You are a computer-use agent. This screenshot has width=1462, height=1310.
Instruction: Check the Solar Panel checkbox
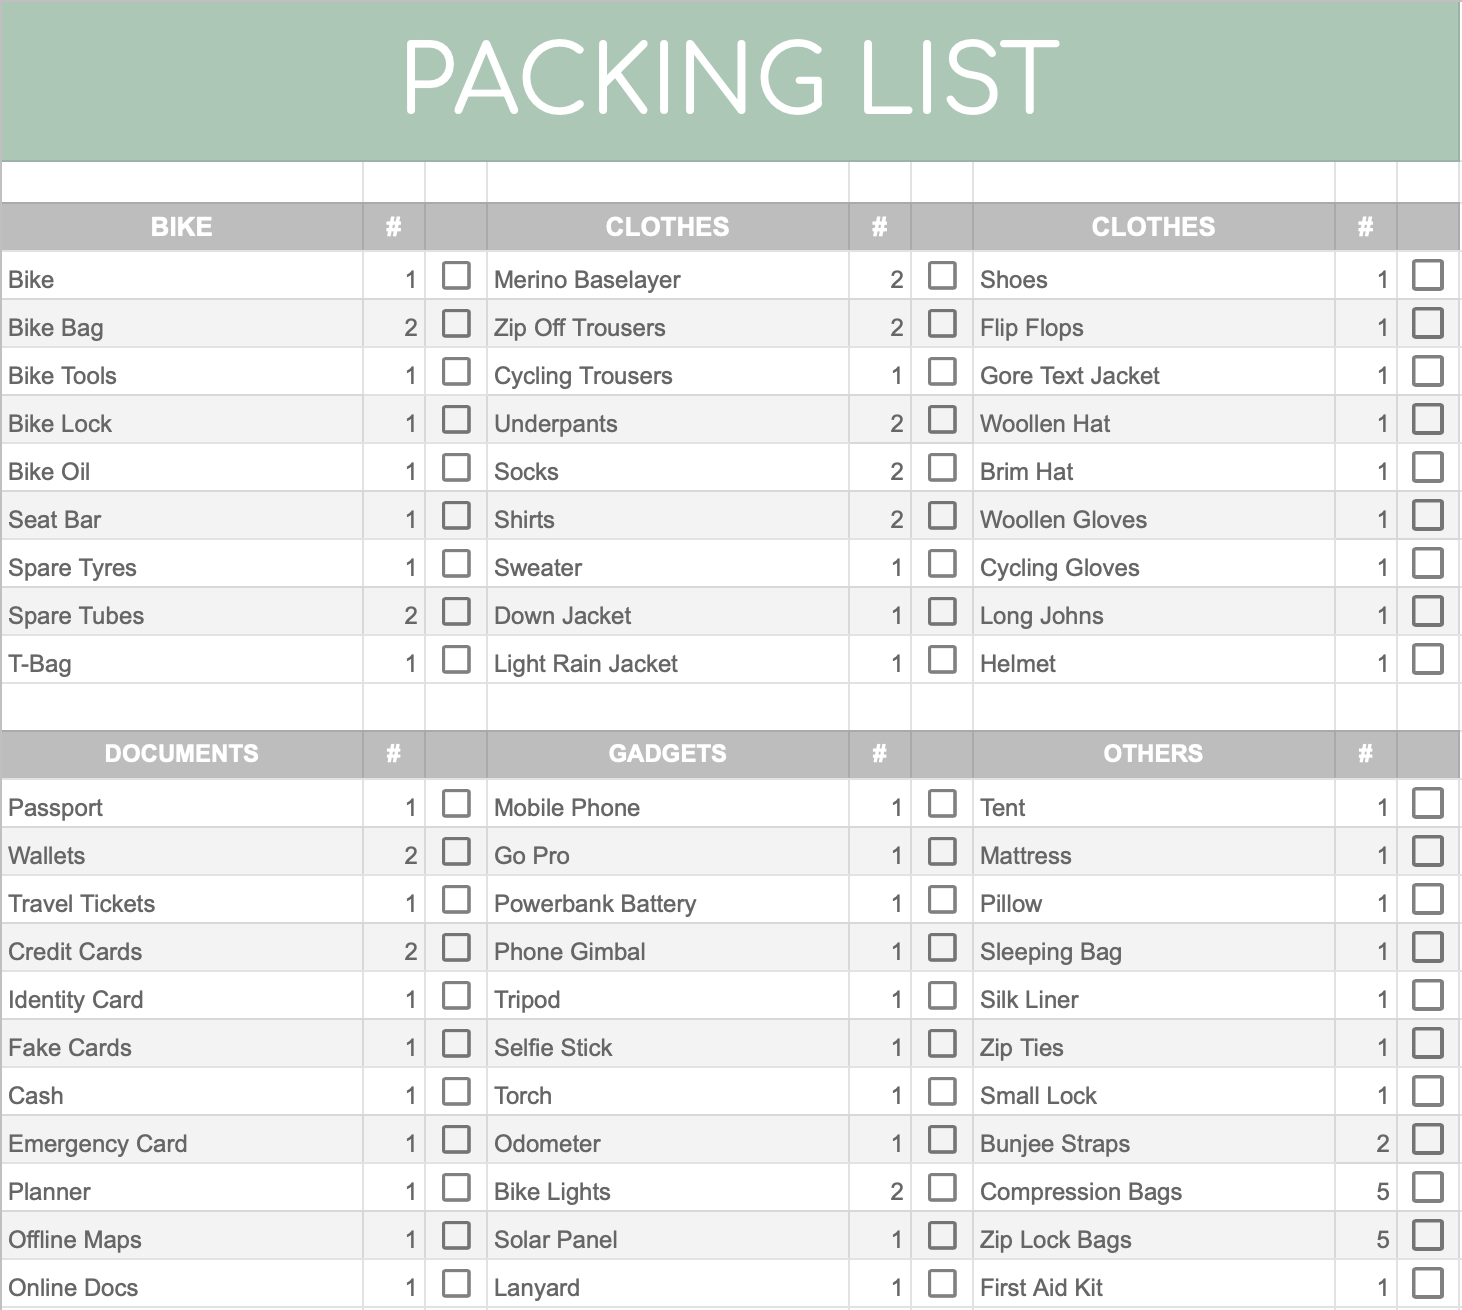point(942,1235)
